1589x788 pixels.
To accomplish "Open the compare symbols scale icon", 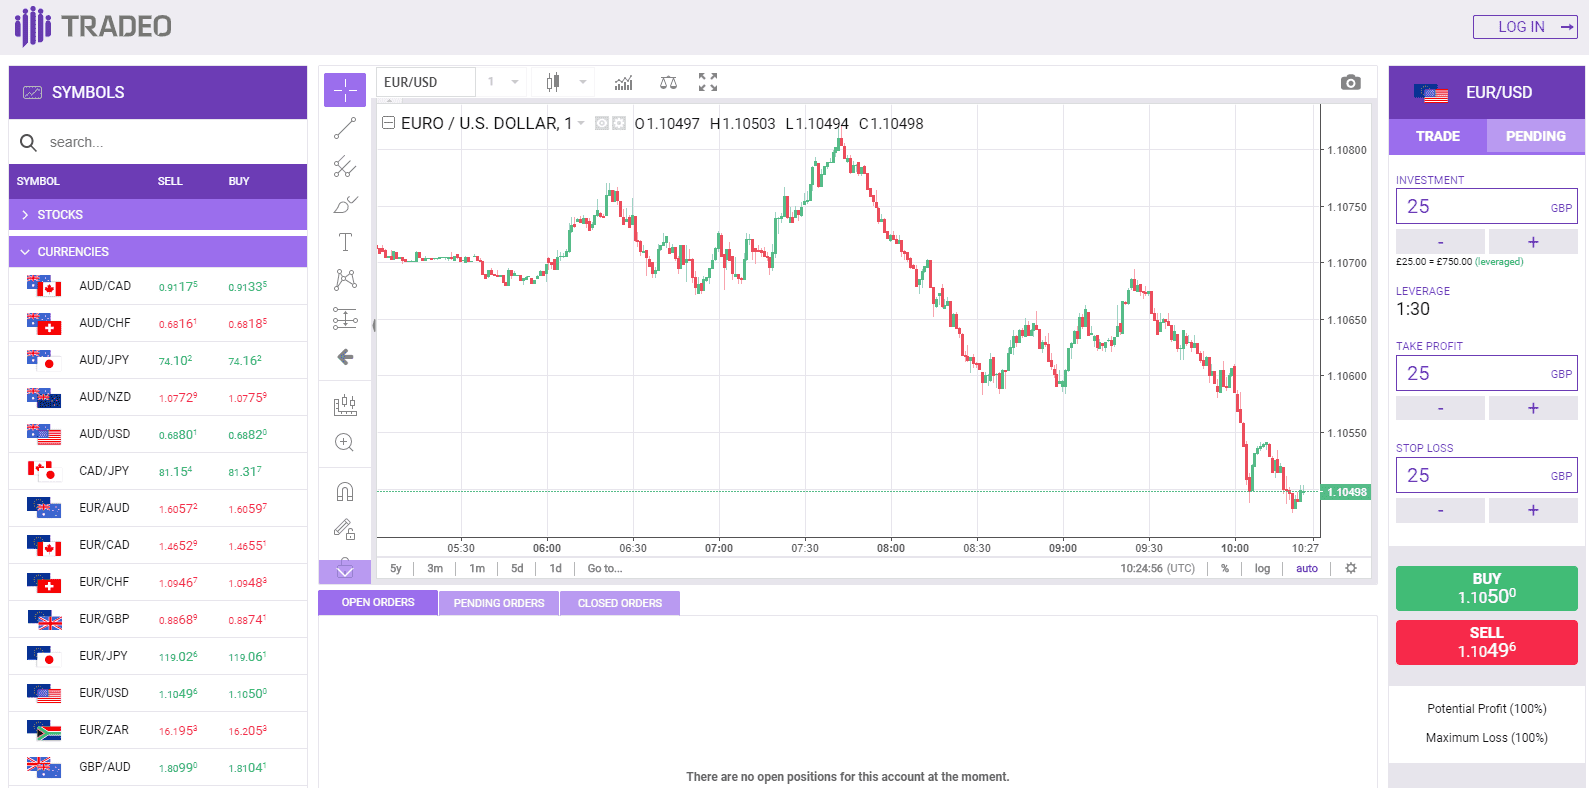I will [668, 82].
